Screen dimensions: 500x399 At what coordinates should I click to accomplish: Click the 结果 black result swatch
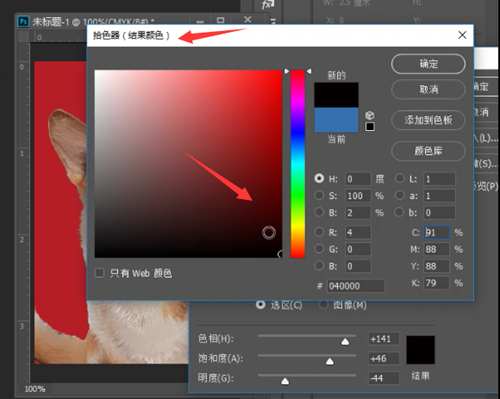click(x=420, y=350)
